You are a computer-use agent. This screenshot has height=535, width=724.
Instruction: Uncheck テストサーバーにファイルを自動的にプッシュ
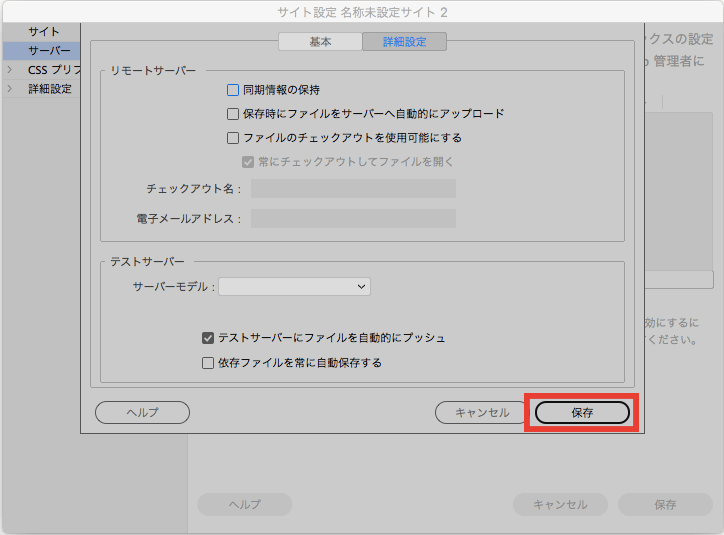208,338
